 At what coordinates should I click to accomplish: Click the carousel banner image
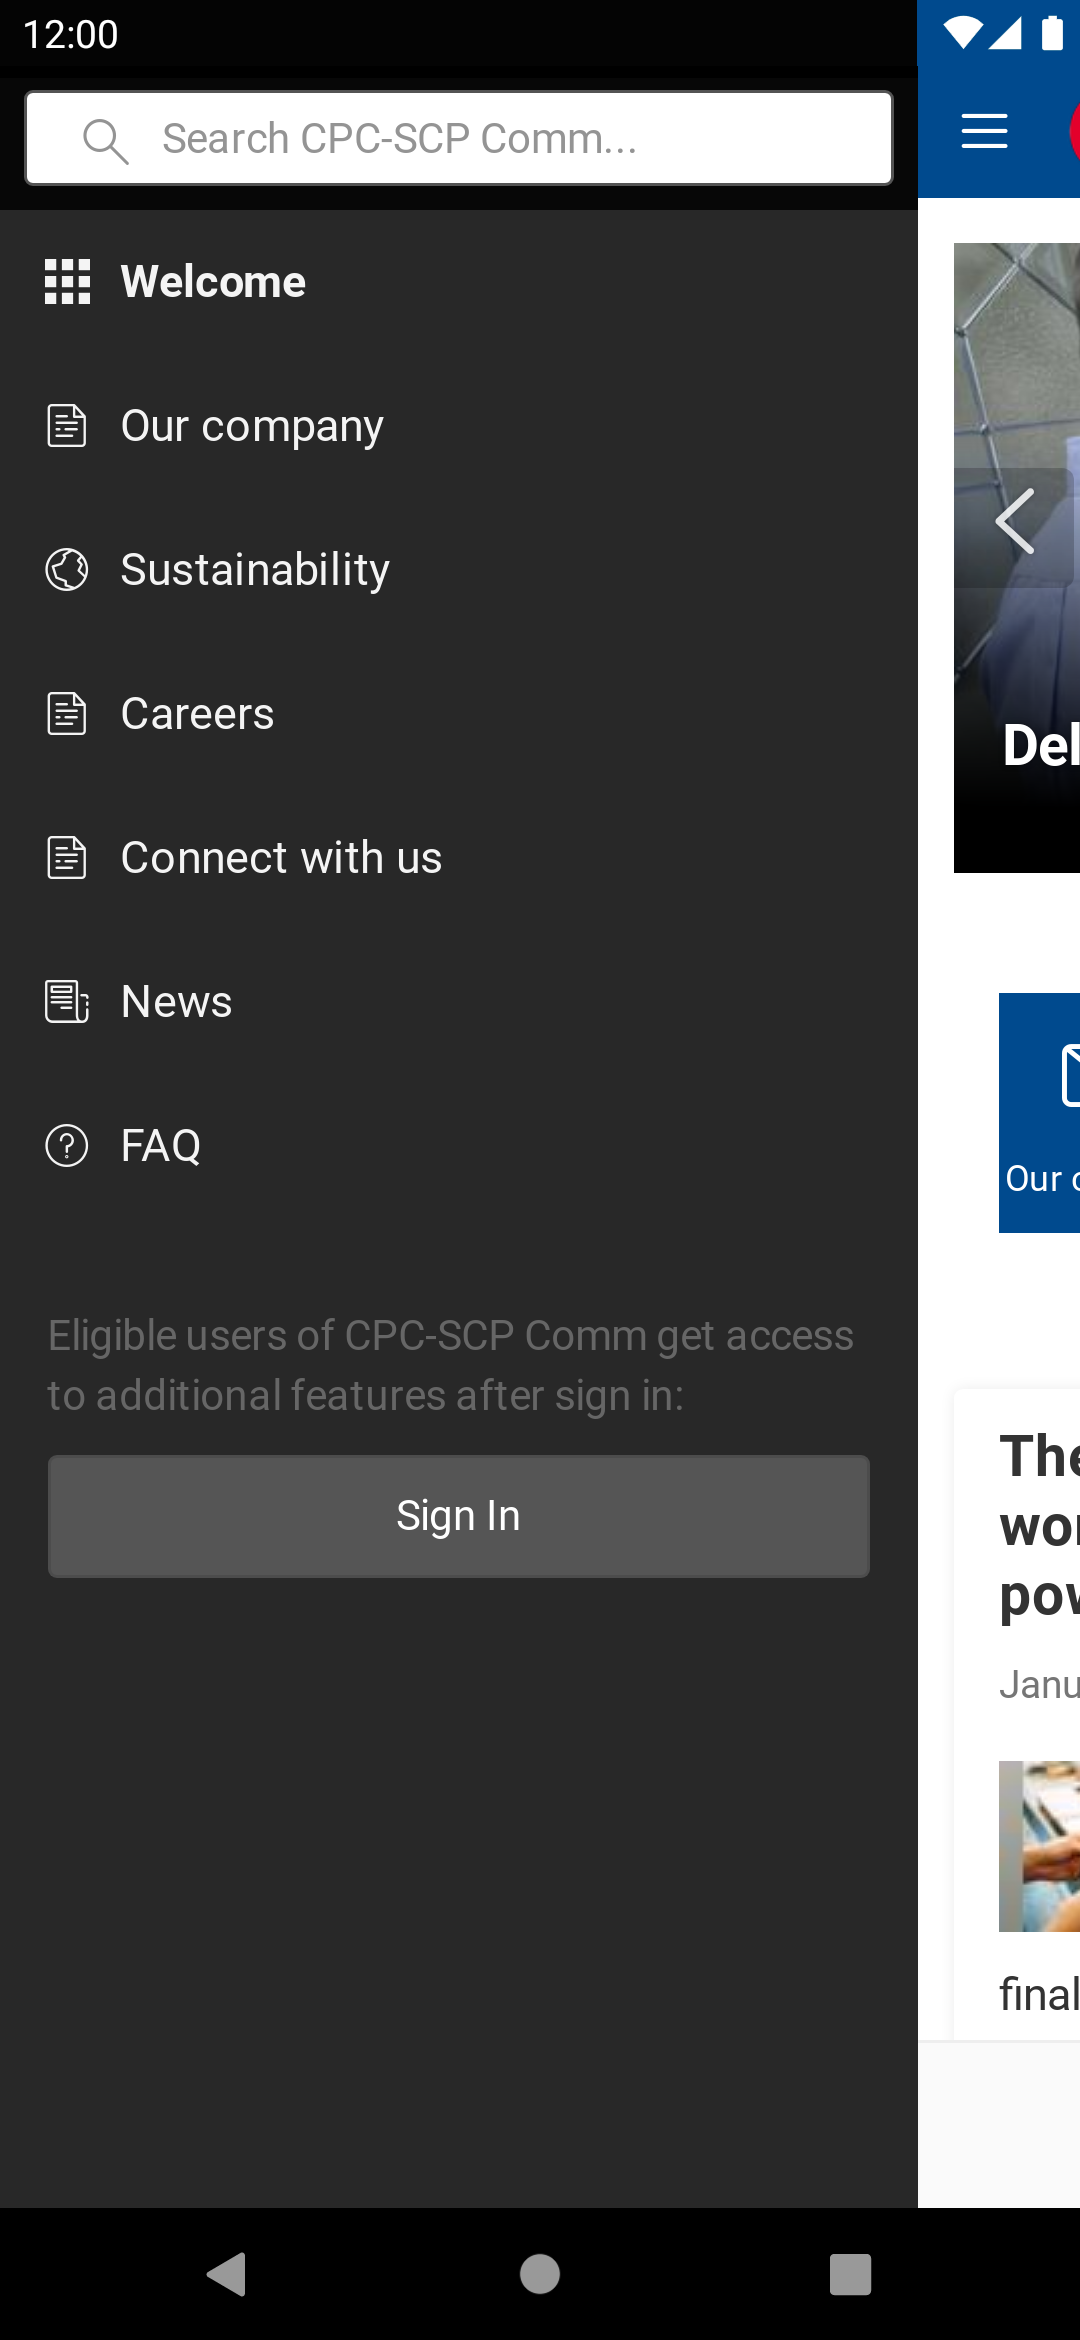click(x=1017, y=558)
